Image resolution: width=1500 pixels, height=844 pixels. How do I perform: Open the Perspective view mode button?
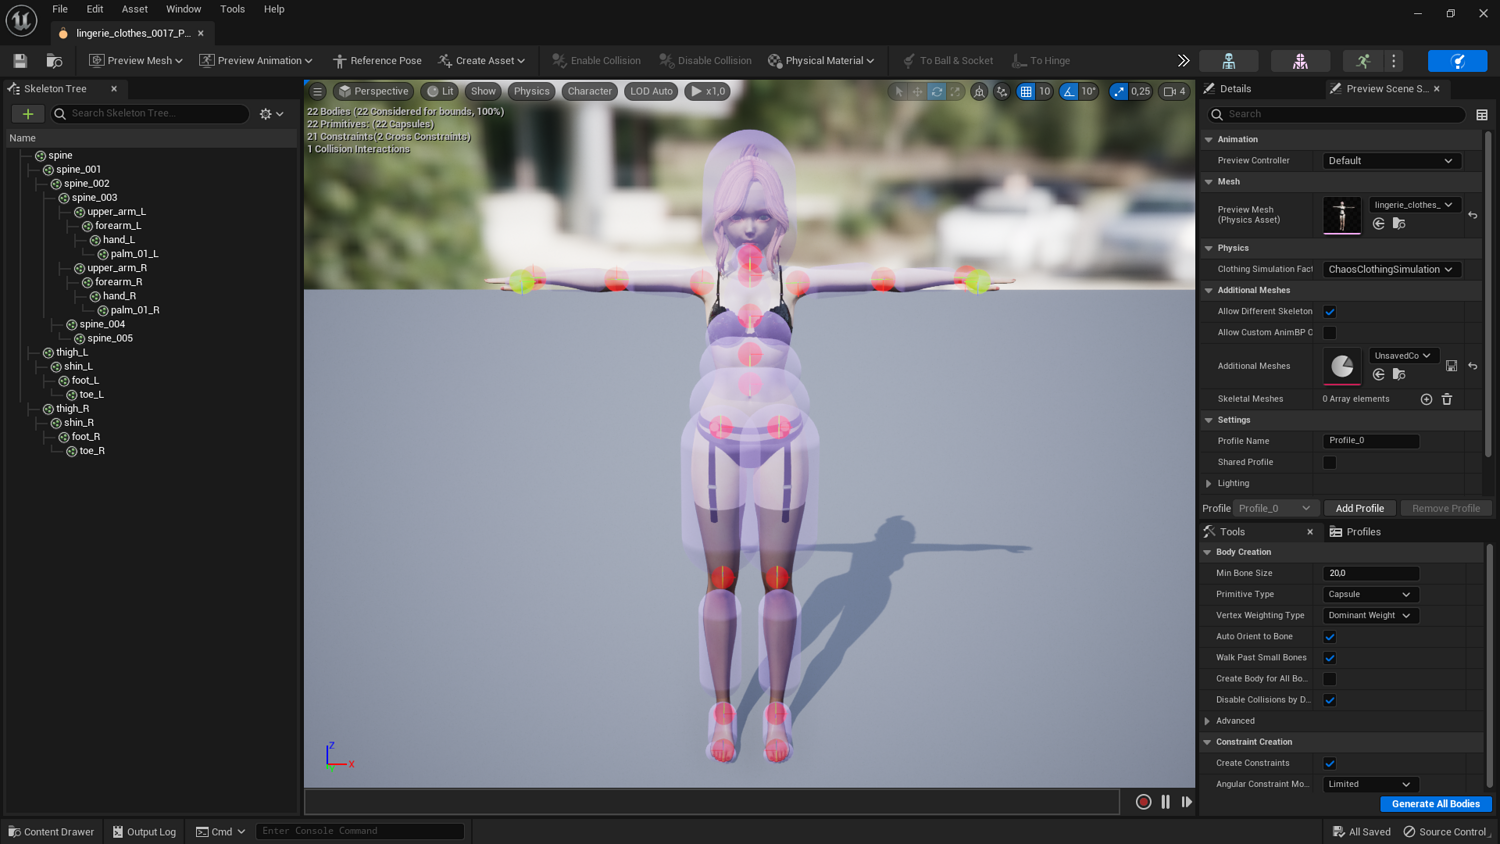click(373, 91)
